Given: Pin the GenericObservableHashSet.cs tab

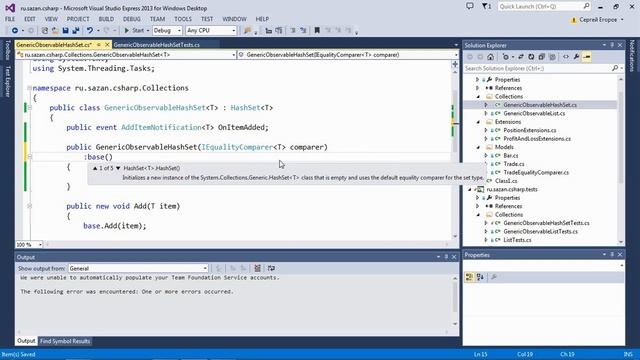Looking at the screenshot, I should (x=99, y=44).
